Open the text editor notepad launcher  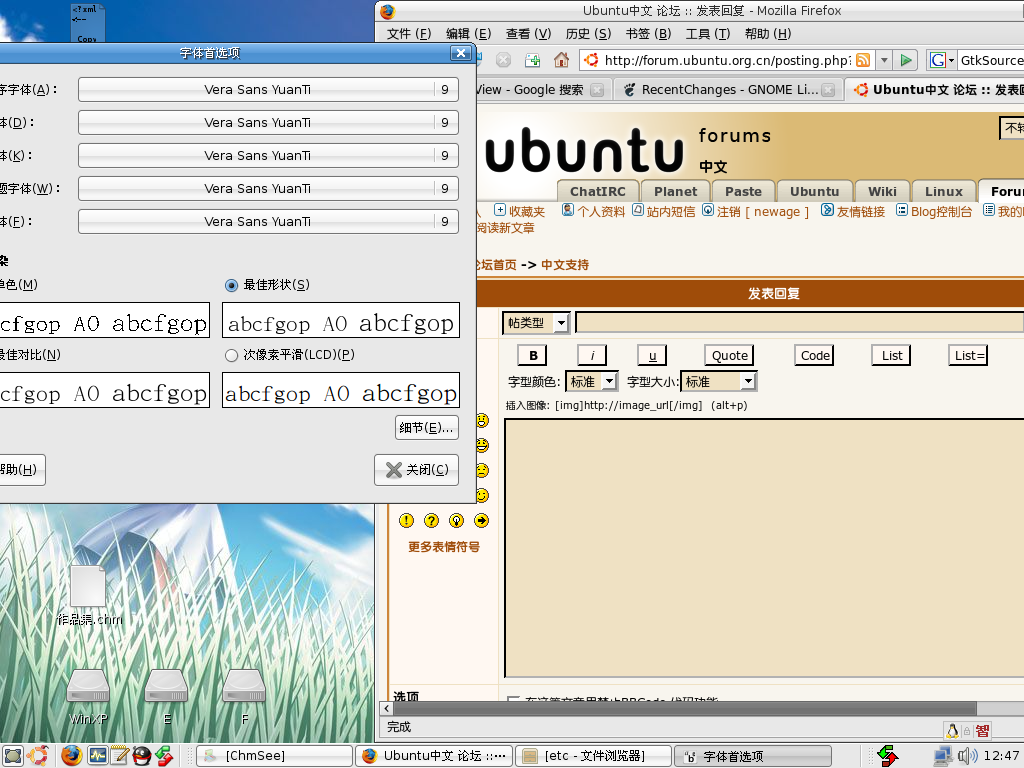pos(120,756)
